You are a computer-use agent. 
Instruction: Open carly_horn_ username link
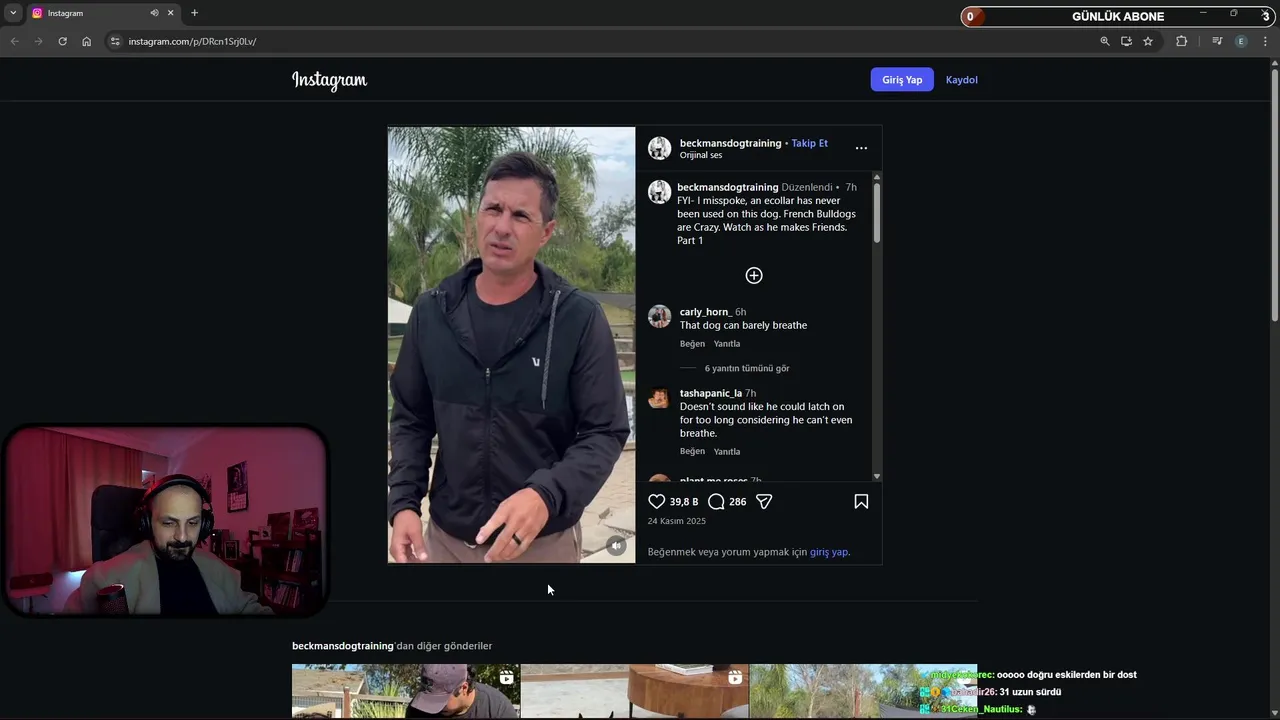click(x=706, y=312)
